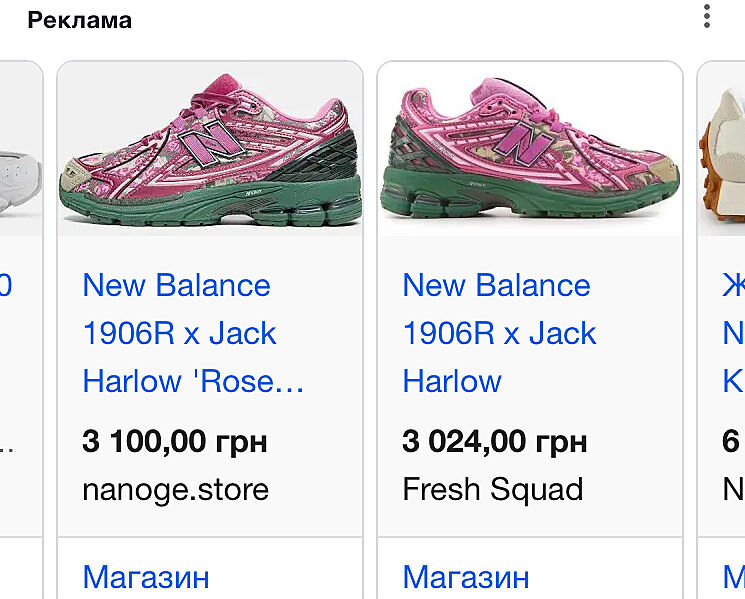Open the three-dot ad options menu
Image resolution: width=745 pixels, height=599 pixels.
[x=707, y=17]
